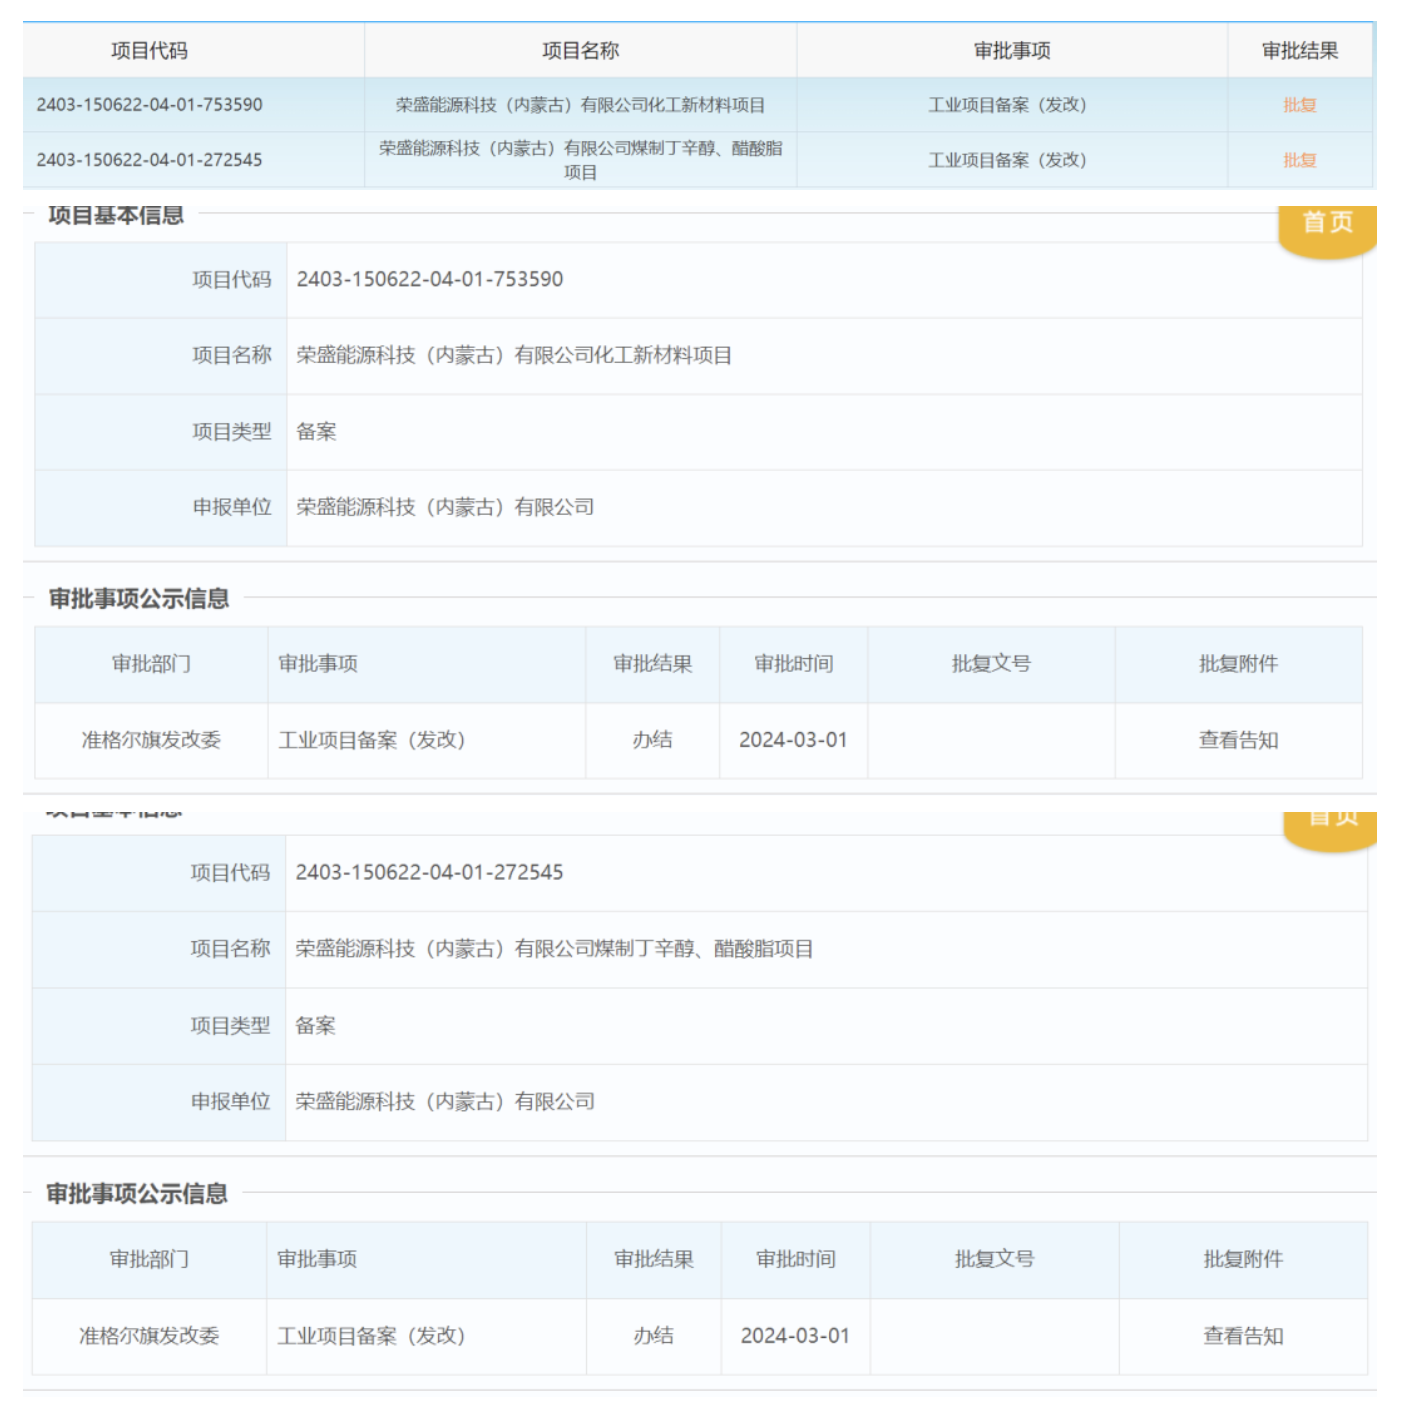Click 工业项目备案（发改）in first approval table
The height and width of the screenshot is (1424, 1412).
372,740
